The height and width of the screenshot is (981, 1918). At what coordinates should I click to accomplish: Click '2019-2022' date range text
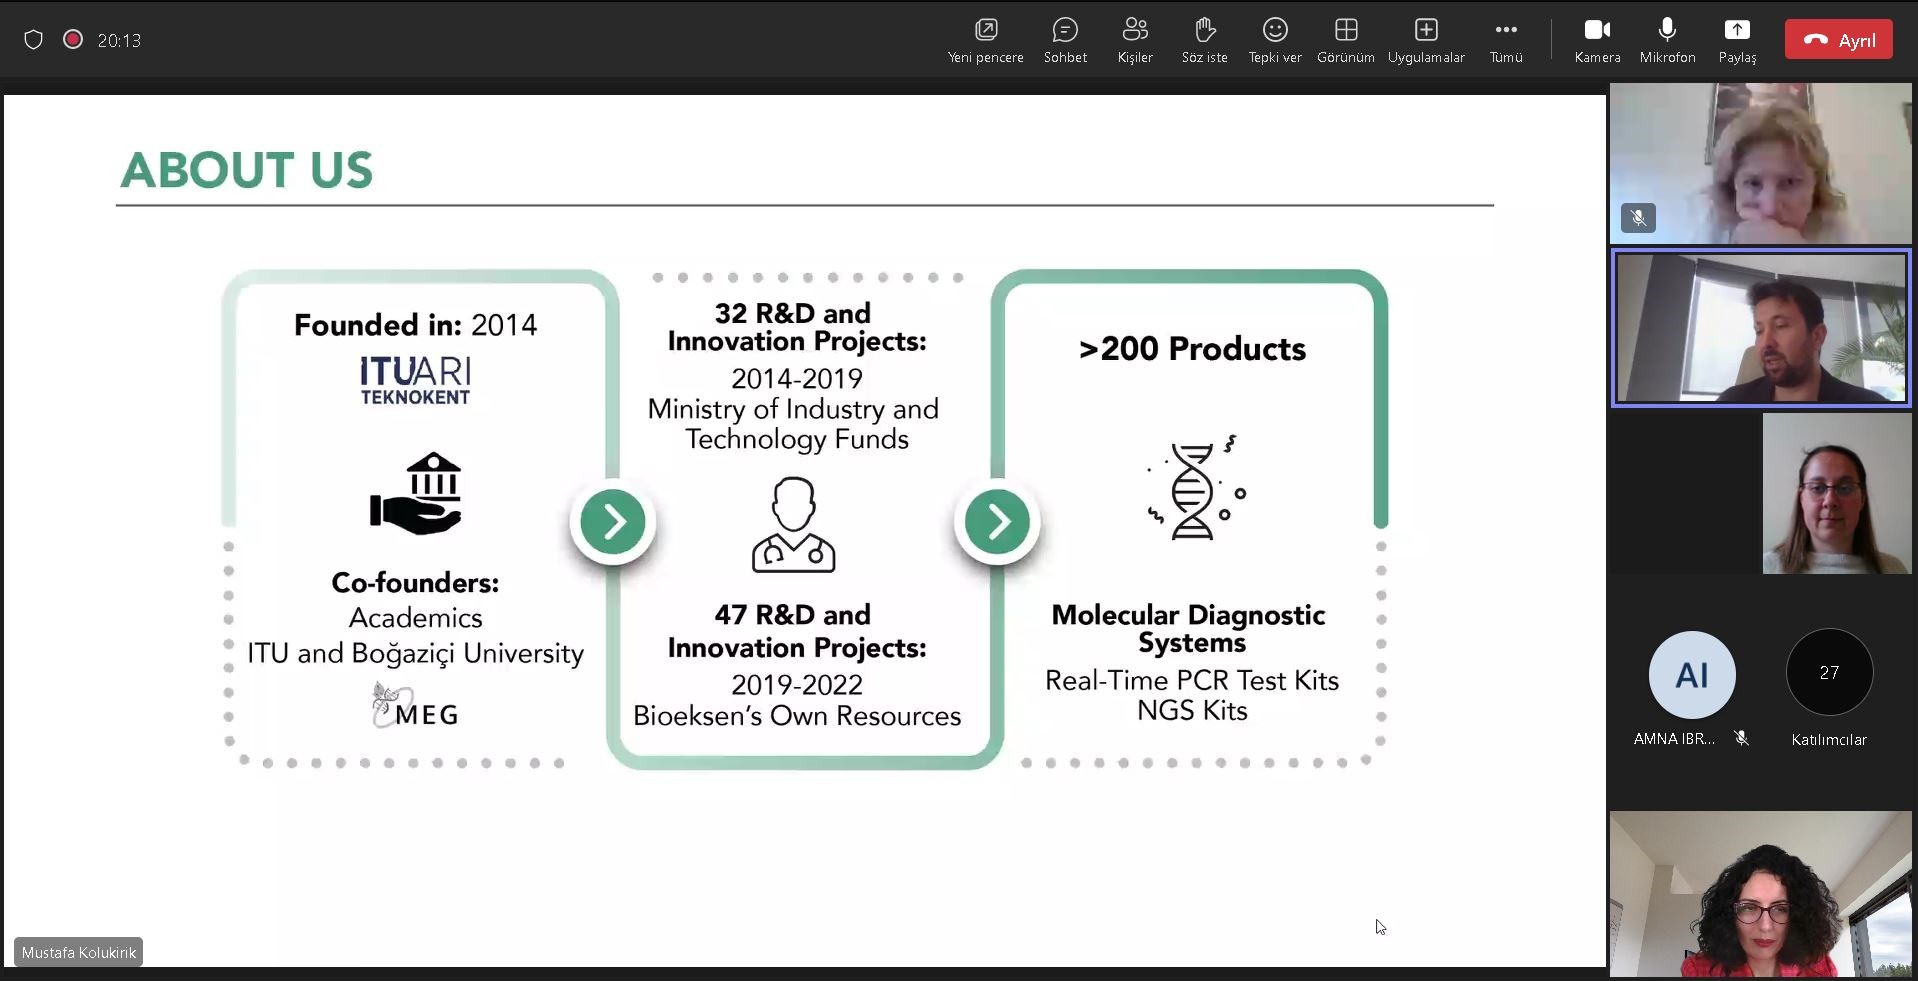(x=797, y=685)
